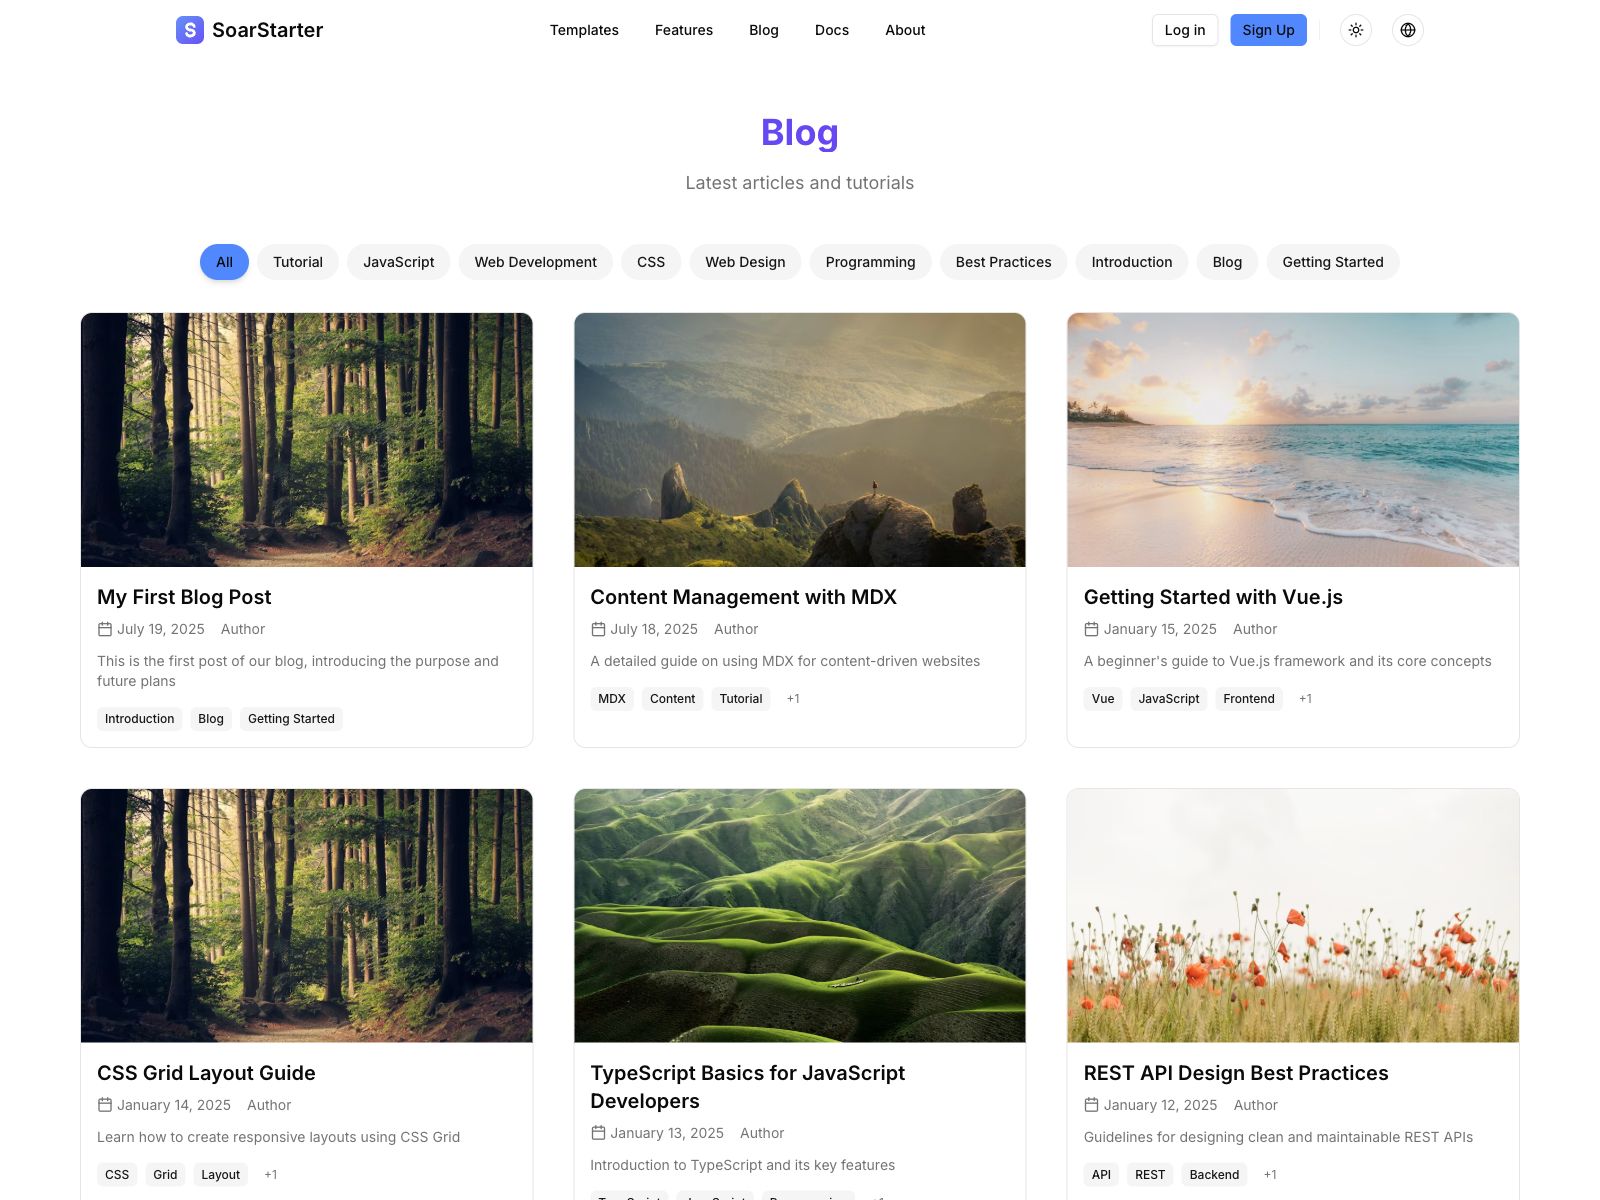
Task: Expand the +1 tags on the MDX post
Action: [793, 699]
